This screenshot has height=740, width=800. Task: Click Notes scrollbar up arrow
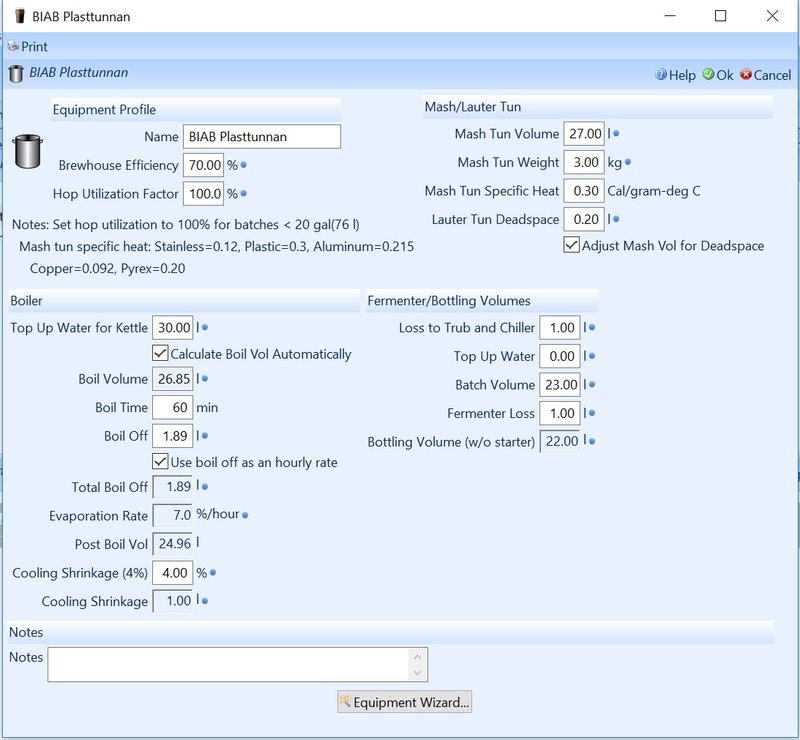[x=418, y=656]
